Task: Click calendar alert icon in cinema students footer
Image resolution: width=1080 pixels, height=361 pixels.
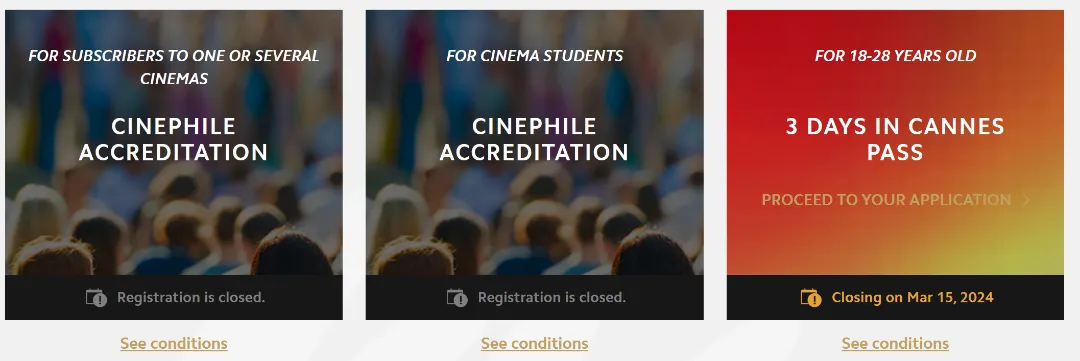Action: pos(457,298)
